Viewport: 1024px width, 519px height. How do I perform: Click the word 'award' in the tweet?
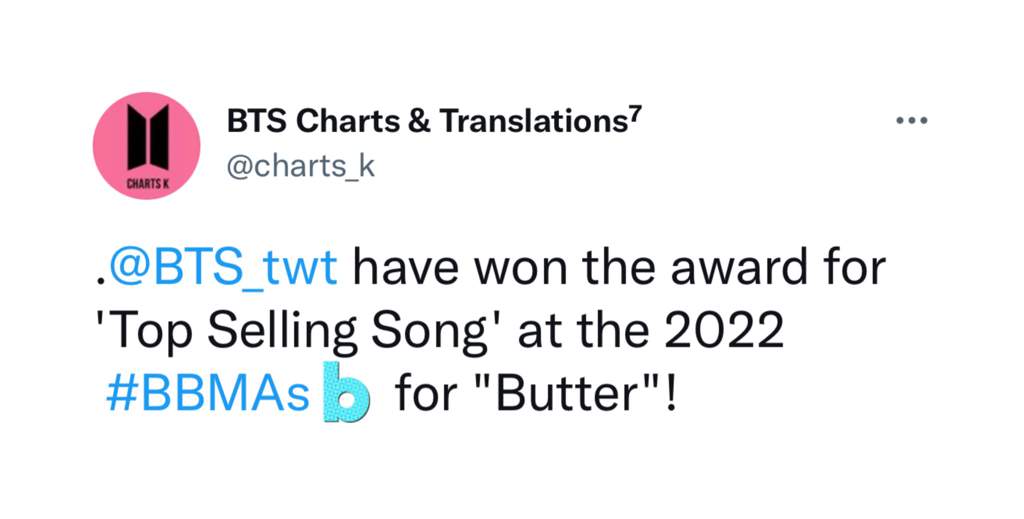[x=740, y=269]
